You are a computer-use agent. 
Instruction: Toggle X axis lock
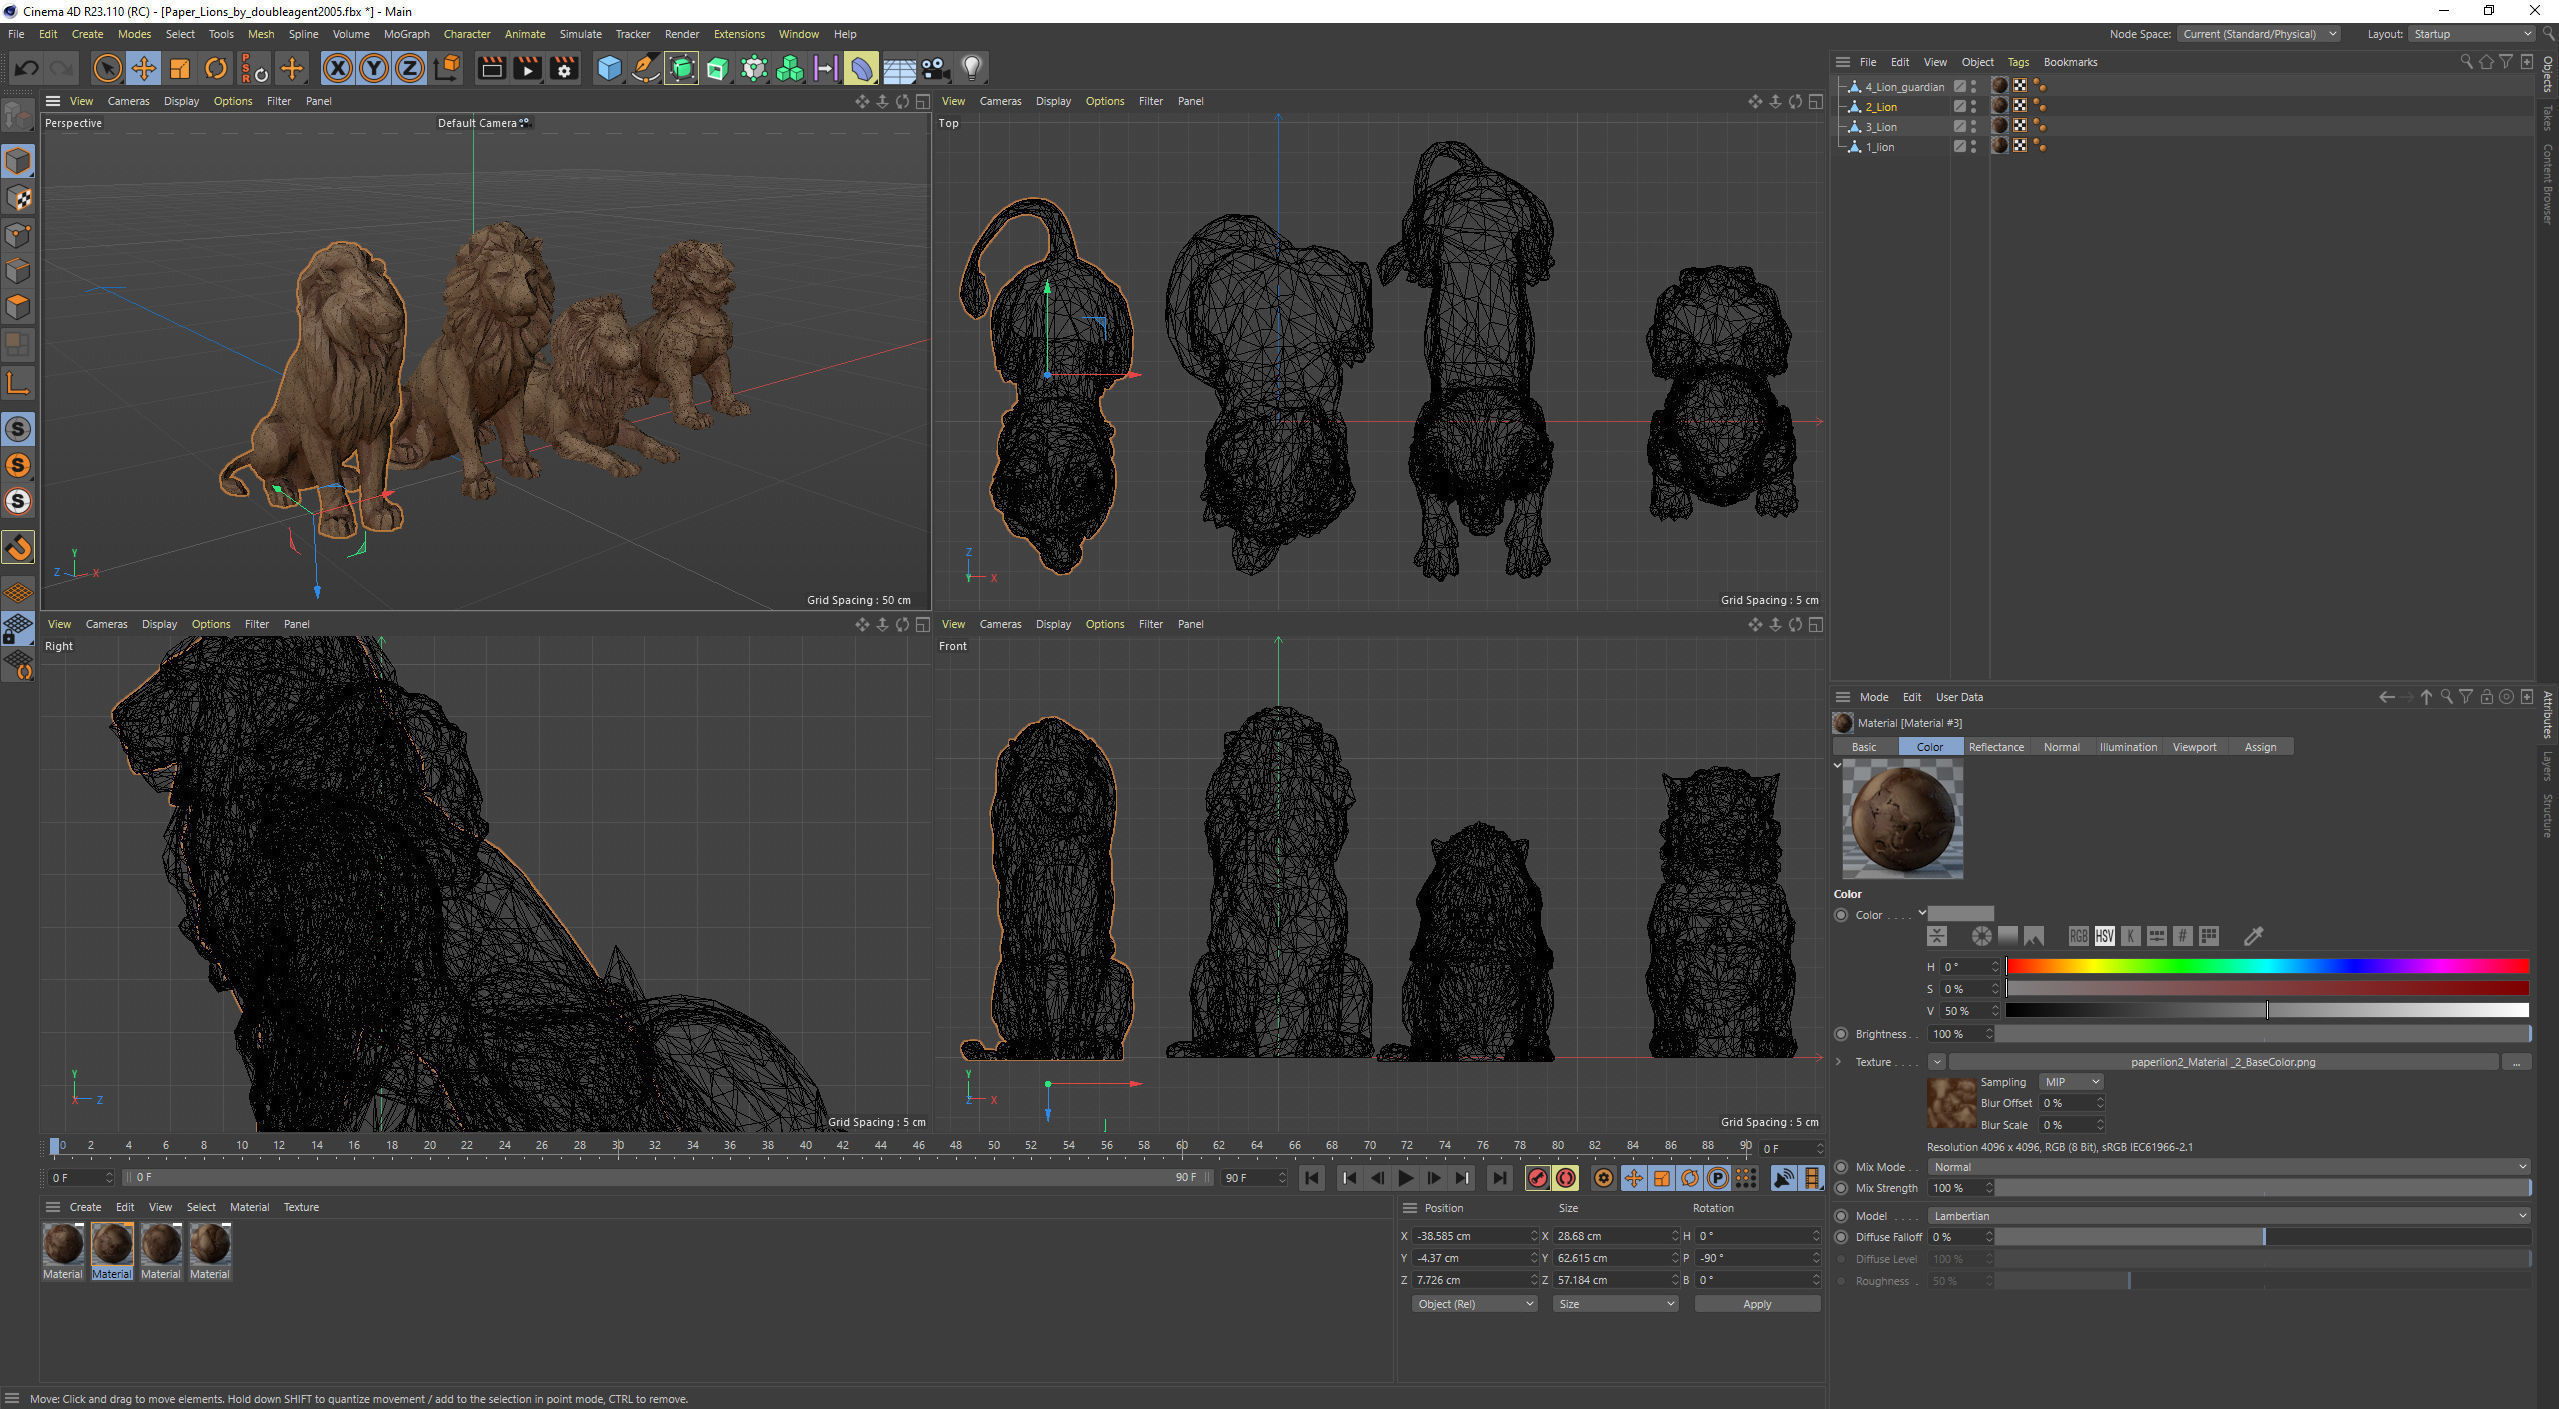[x=338, y=68]
